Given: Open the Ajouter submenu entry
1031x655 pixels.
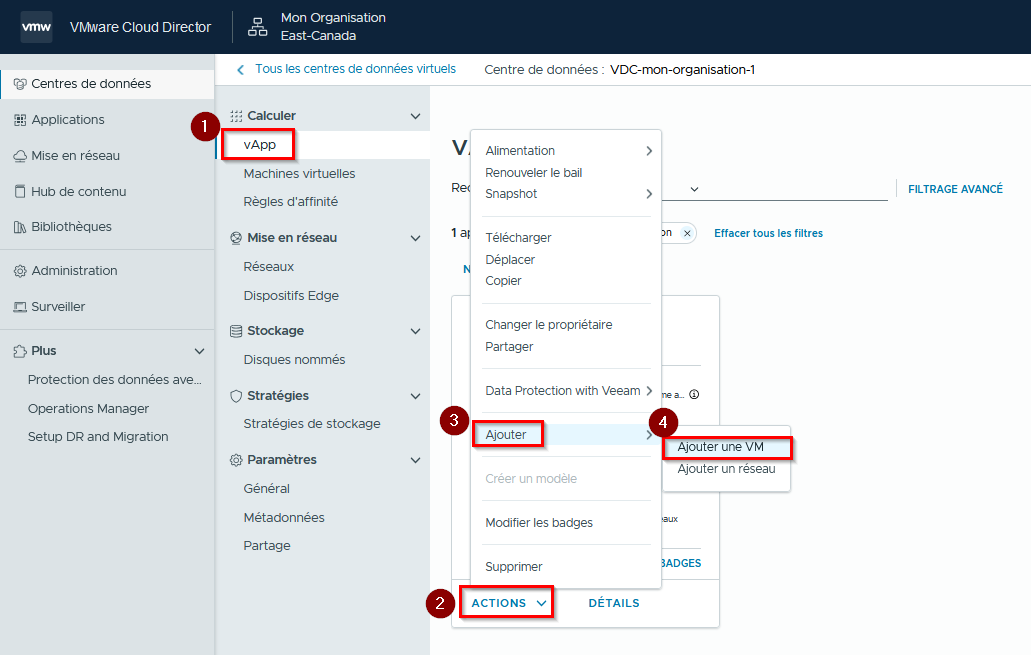Looking at the screenshot, I should [565, 435].
